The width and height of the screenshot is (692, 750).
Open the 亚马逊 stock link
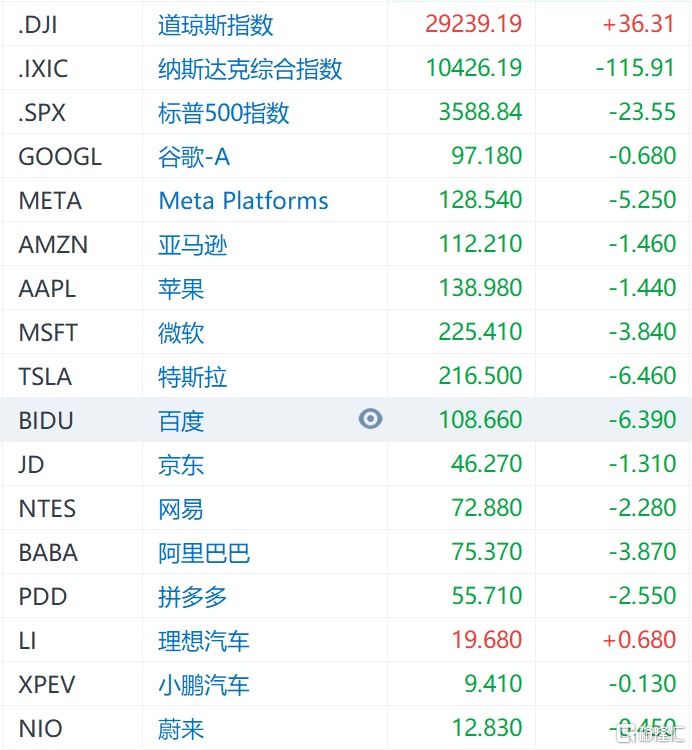pyautogui.click(x=193, y=245)
